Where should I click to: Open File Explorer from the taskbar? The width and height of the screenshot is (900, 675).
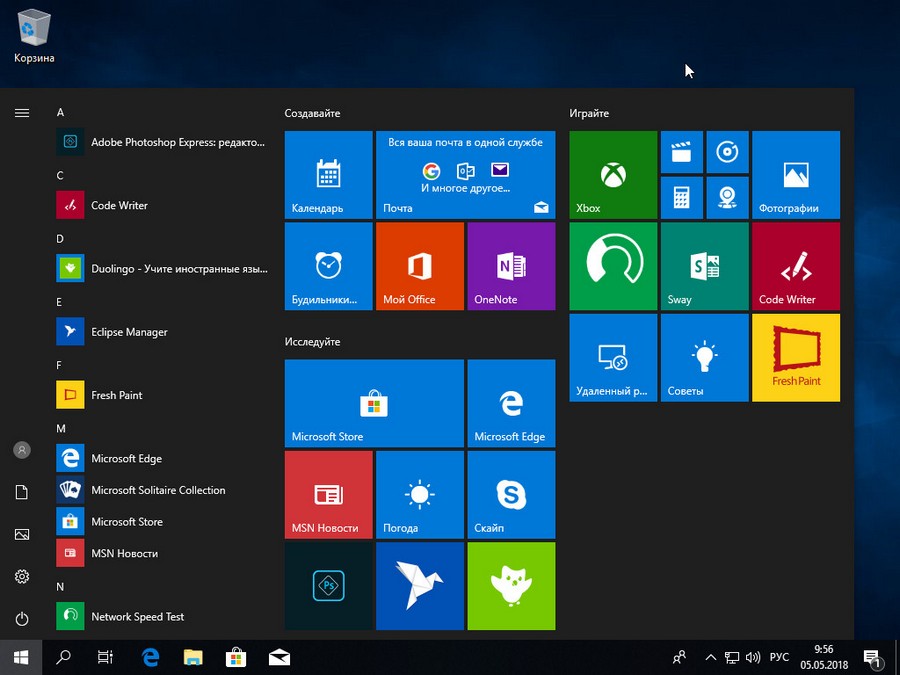click(x=193, y=657)
